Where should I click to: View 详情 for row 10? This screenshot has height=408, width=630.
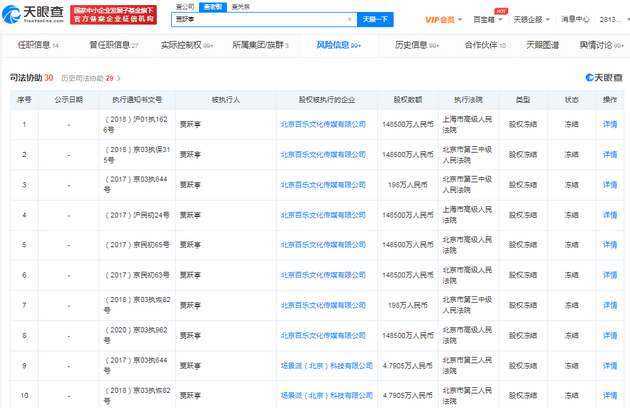coord(610,396)
